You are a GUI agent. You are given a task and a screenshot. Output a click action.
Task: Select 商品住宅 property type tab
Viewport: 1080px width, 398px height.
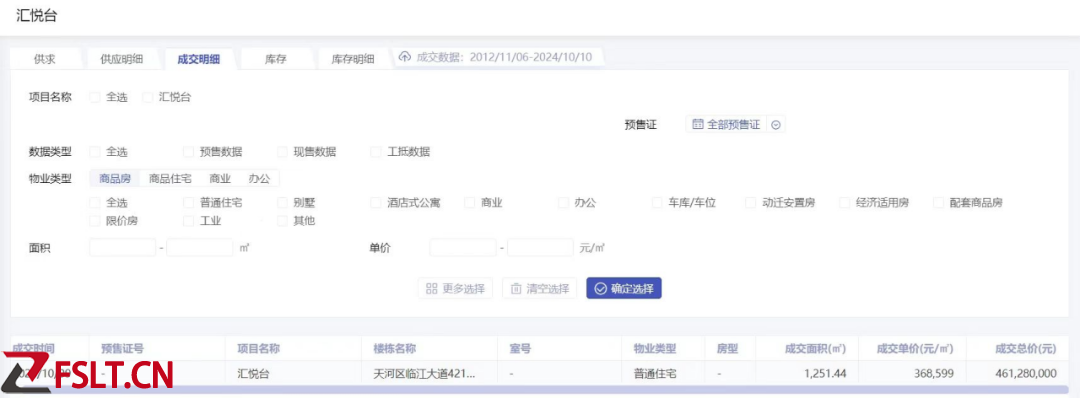pyautogui.click(x=170, y=178)
